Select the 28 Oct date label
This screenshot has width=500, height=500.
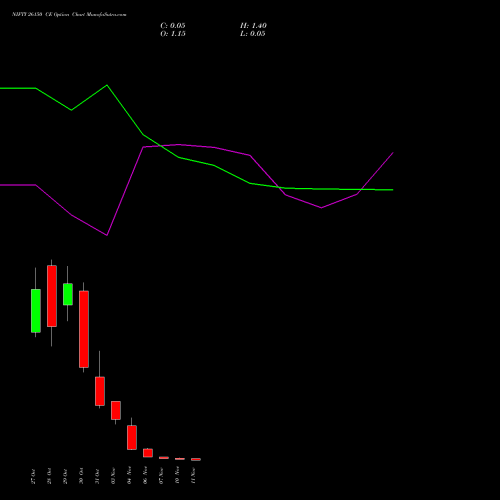click(49, 476)
